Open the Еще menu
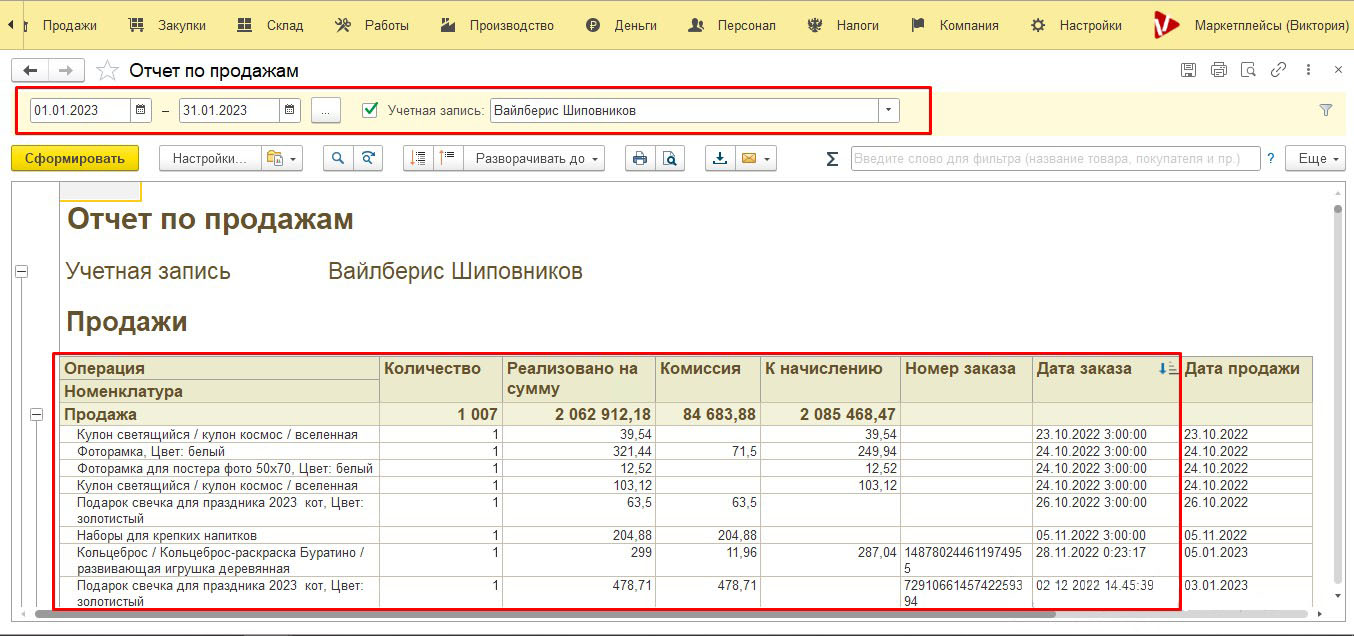This screenshot has width=1354, height=636. pos(1320,158)
